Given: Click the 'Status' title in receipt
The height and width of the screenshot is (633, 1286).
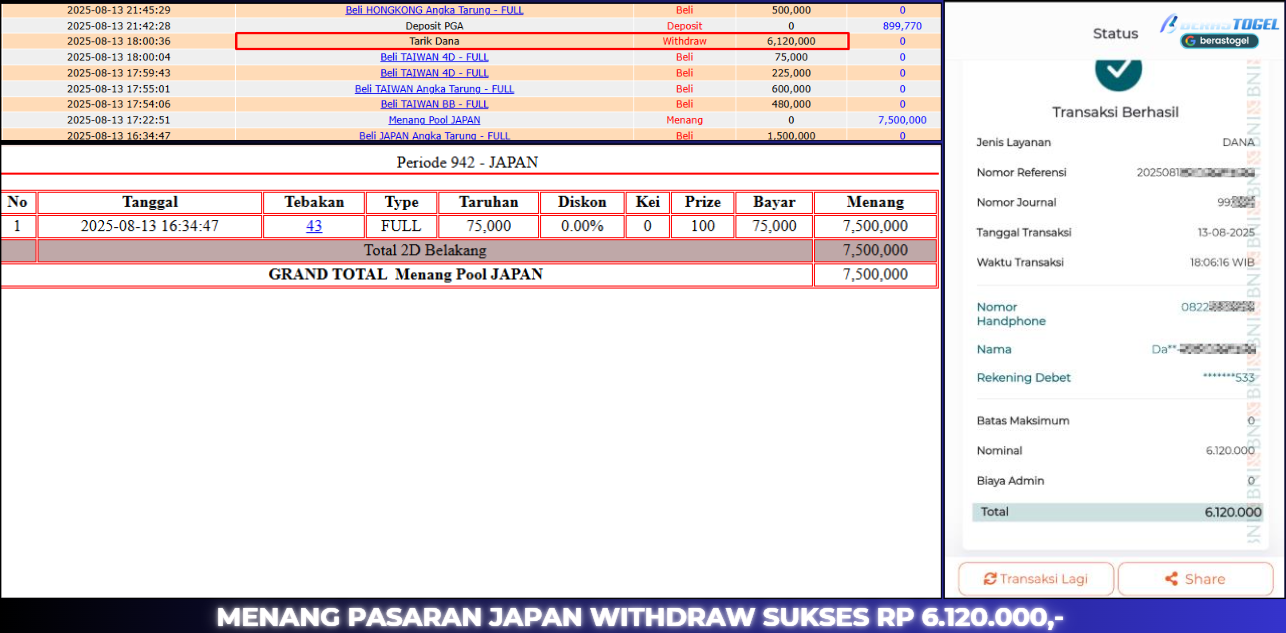Looking at the screenshot, I should pyautogui.click(x=1115, y=33).
